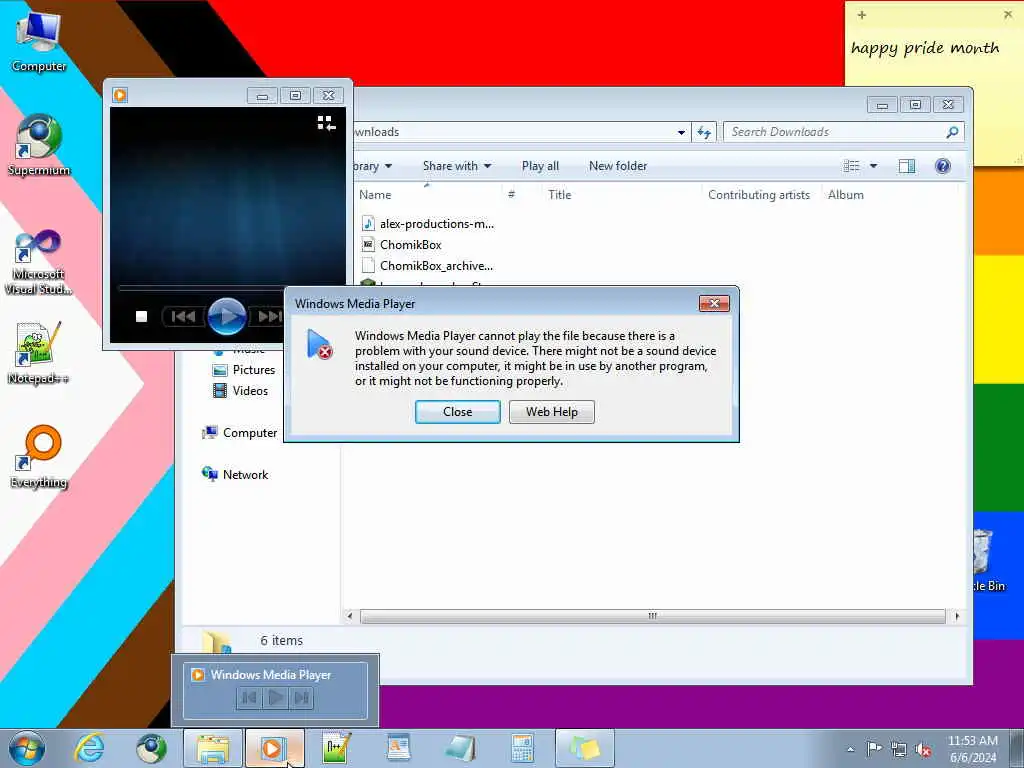Click Play all in the Explorer toolbar

(540, 166)
